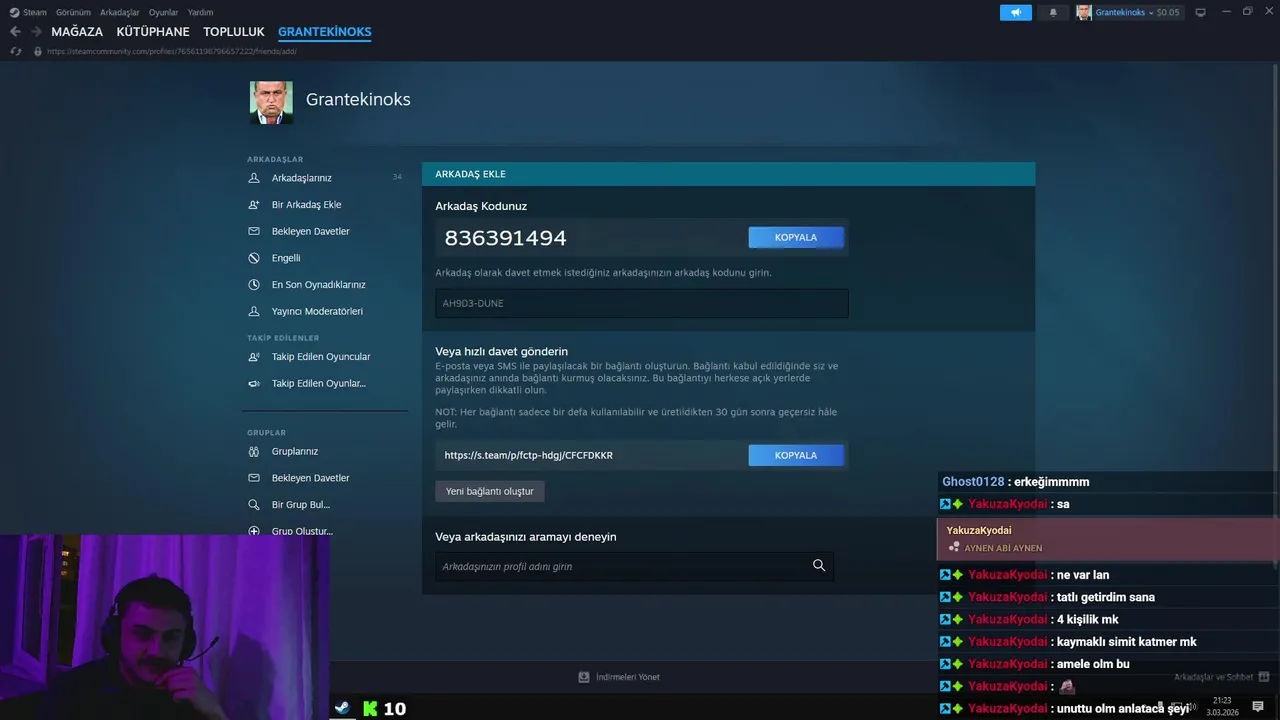Click the Big Picture mode monitor icon
This screenshot has width=1280, height=720.
click(1200, 12)
